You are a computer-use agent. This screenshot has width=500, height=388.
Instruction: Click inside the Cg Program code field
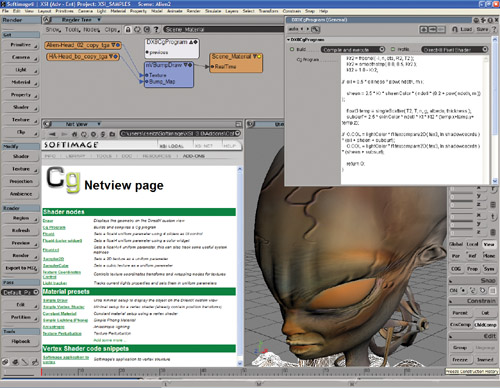coord(412,119)
